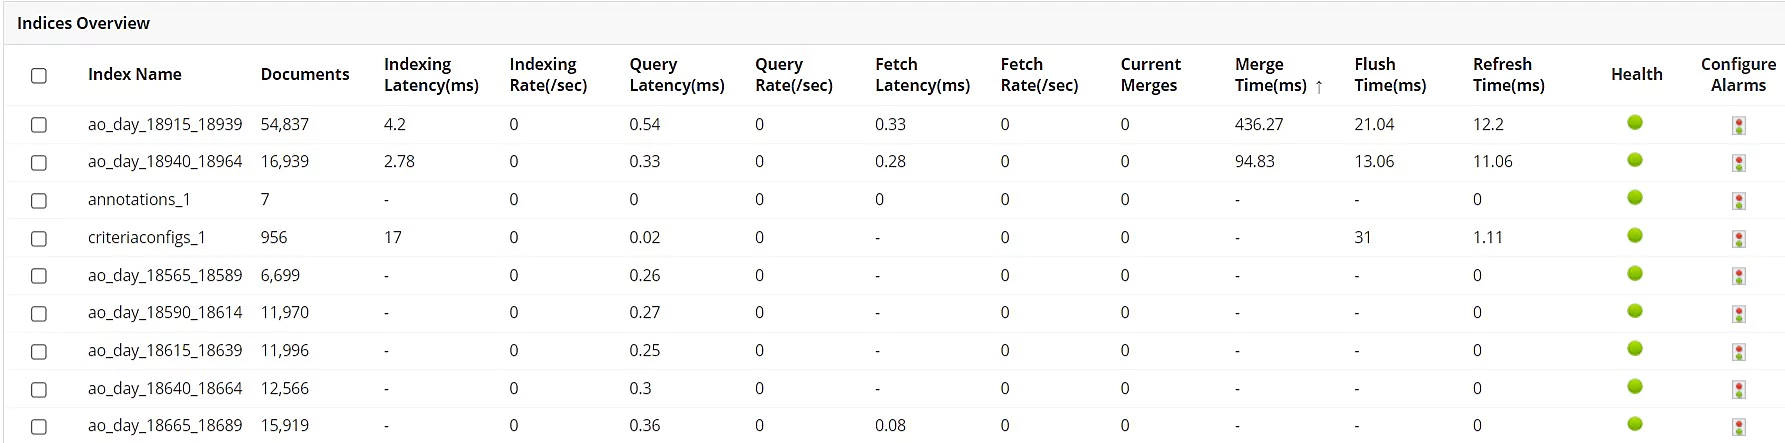This screenshot has height=443, width=1785.
Task: Open the ao_day_18915_18939 index link
Action: pyautogui.click(x=165, y=124)
